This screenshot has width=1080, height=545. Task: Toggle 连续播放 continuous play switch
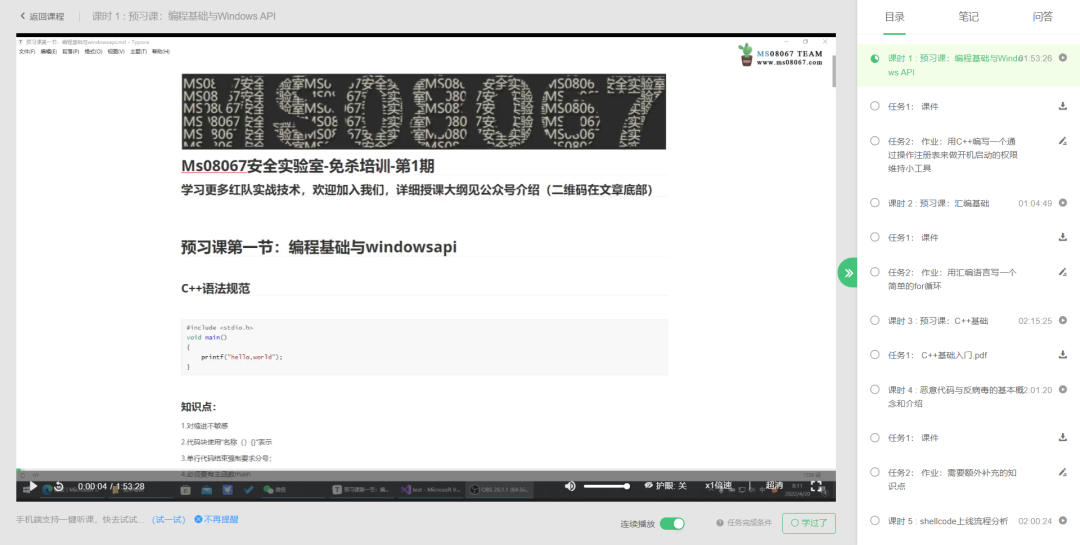coord(672,524)
